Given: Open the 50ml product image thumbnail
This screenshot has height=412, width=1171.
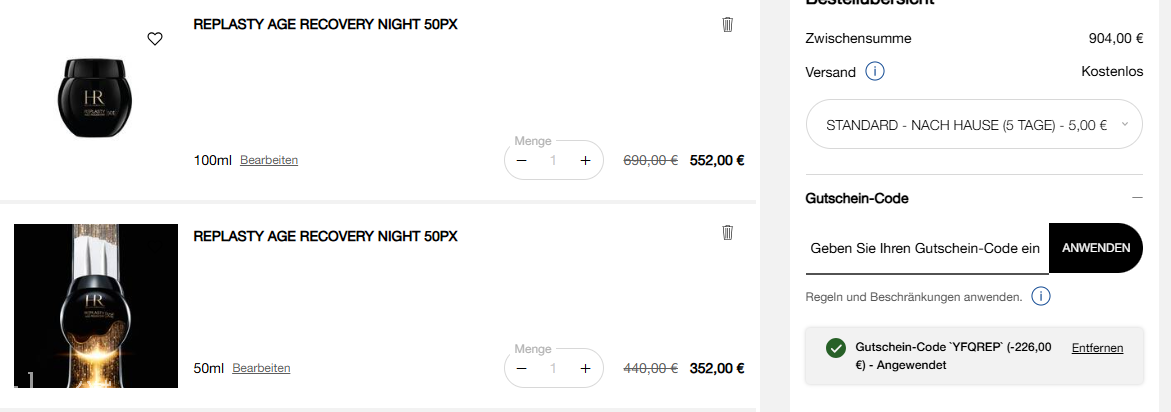Looking at the screenshot, I should (x=95, y=306).
